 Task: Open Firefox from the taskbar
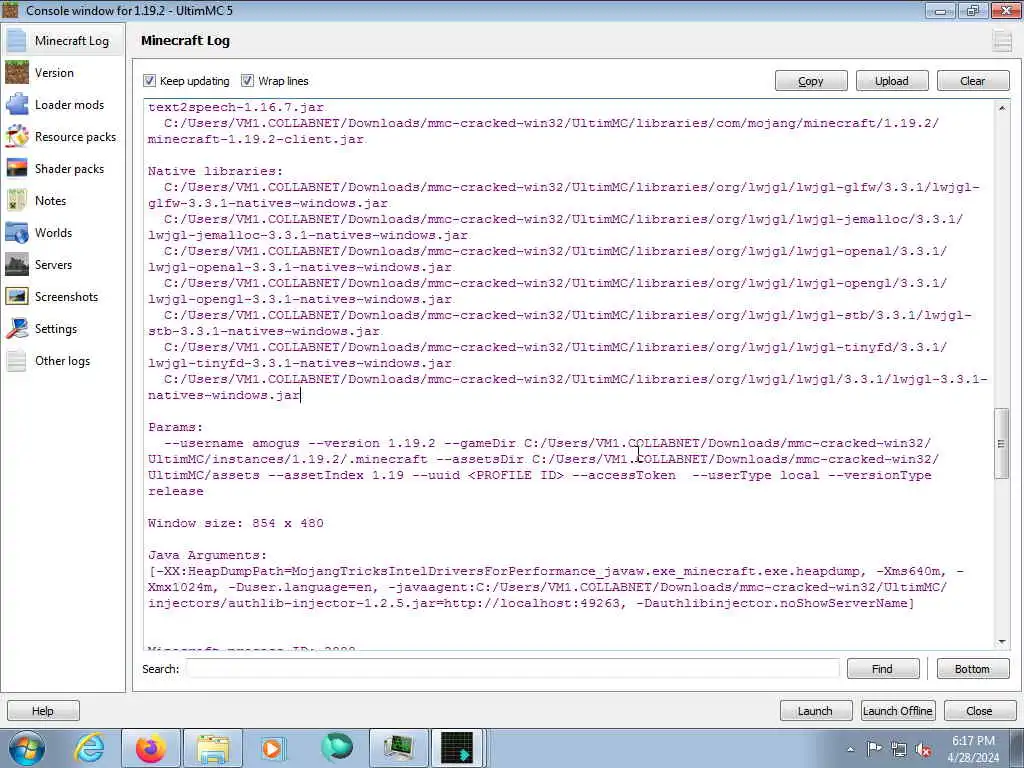point(151,748)
